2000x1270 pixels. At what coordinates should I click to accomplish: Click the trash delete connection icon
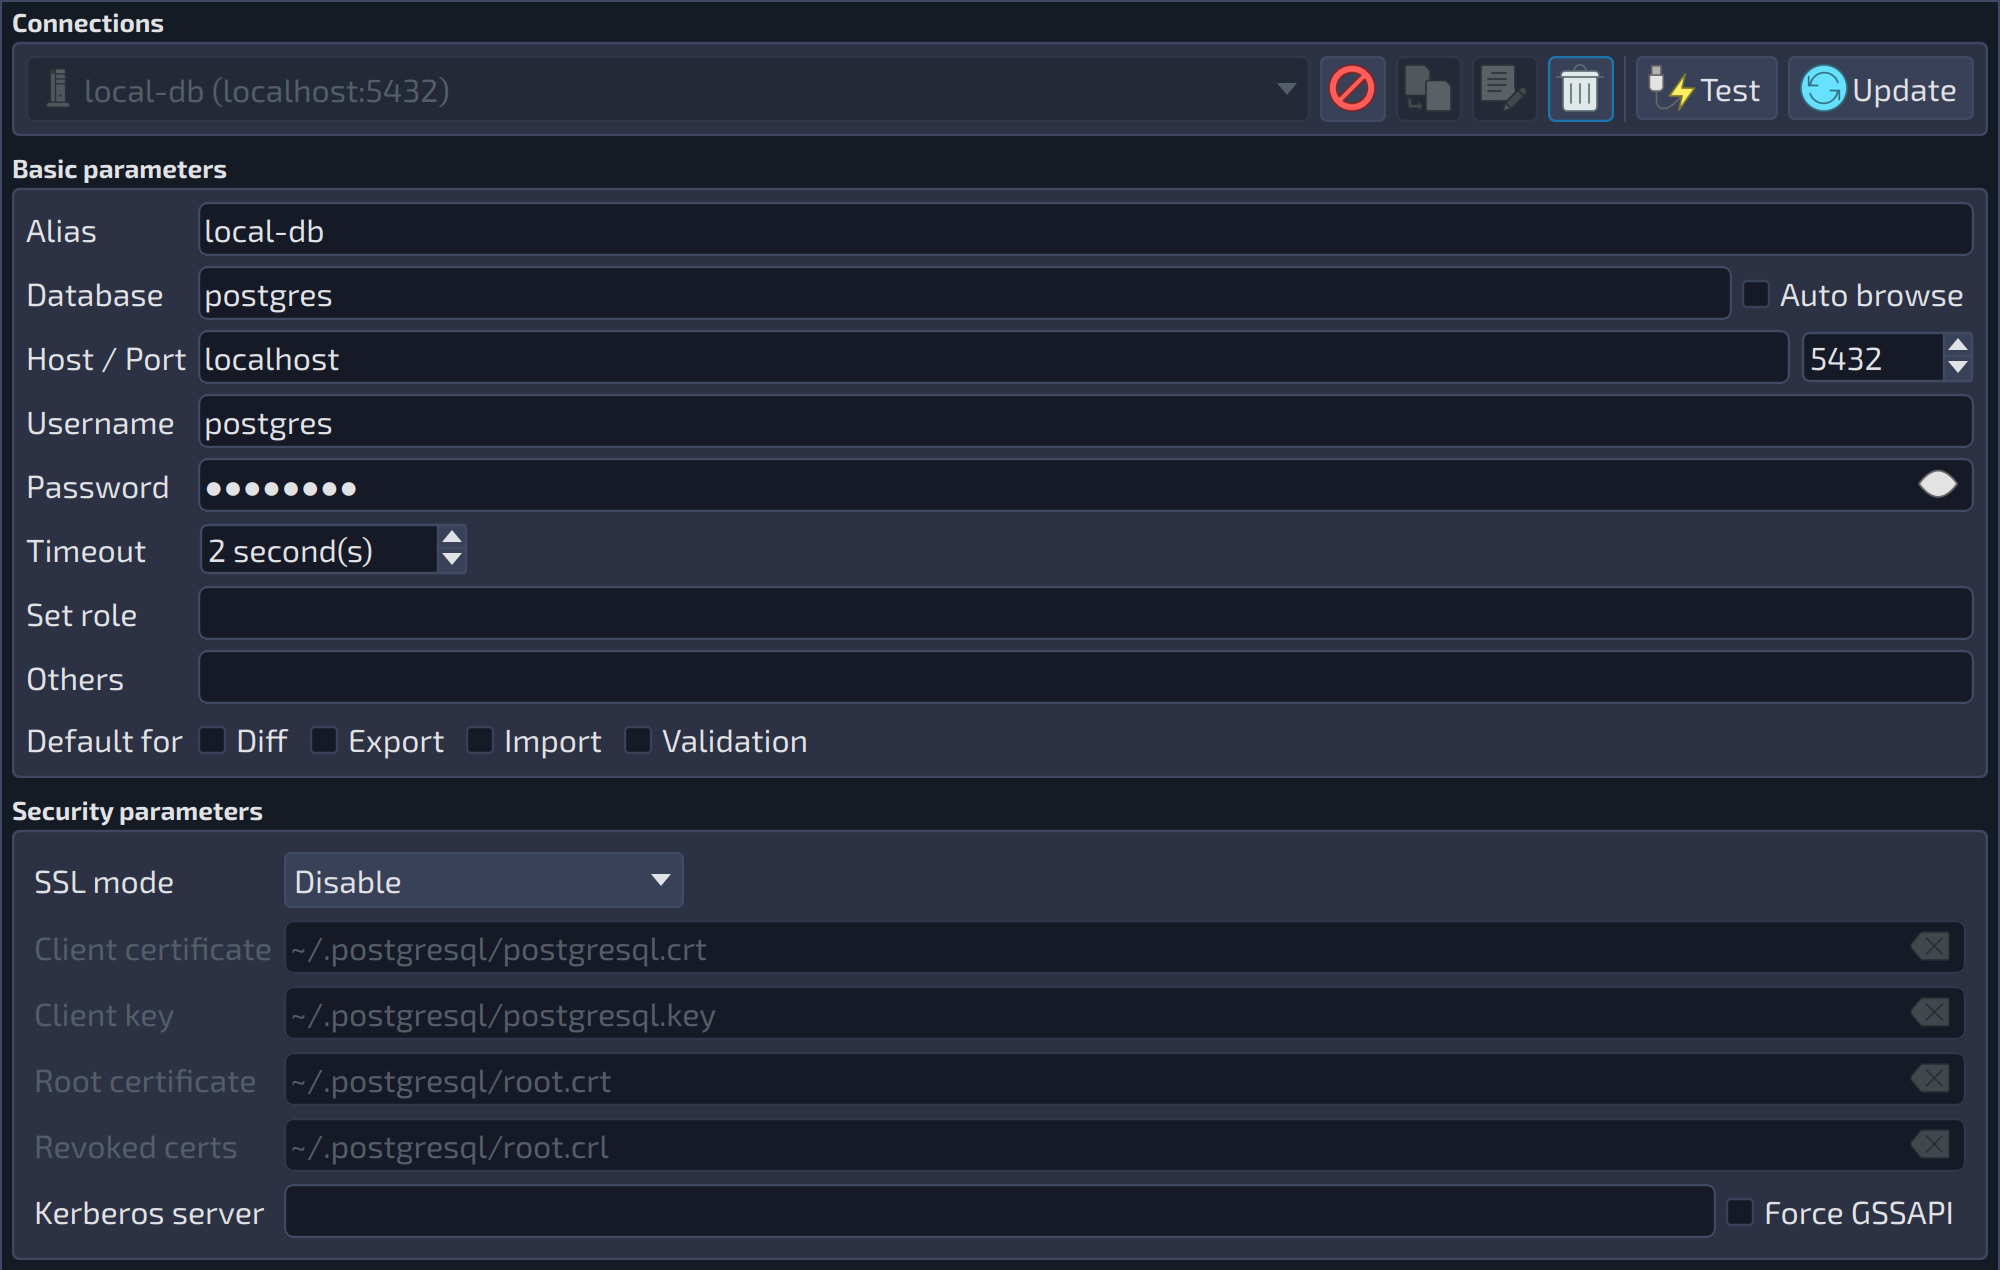(1580, 89)
